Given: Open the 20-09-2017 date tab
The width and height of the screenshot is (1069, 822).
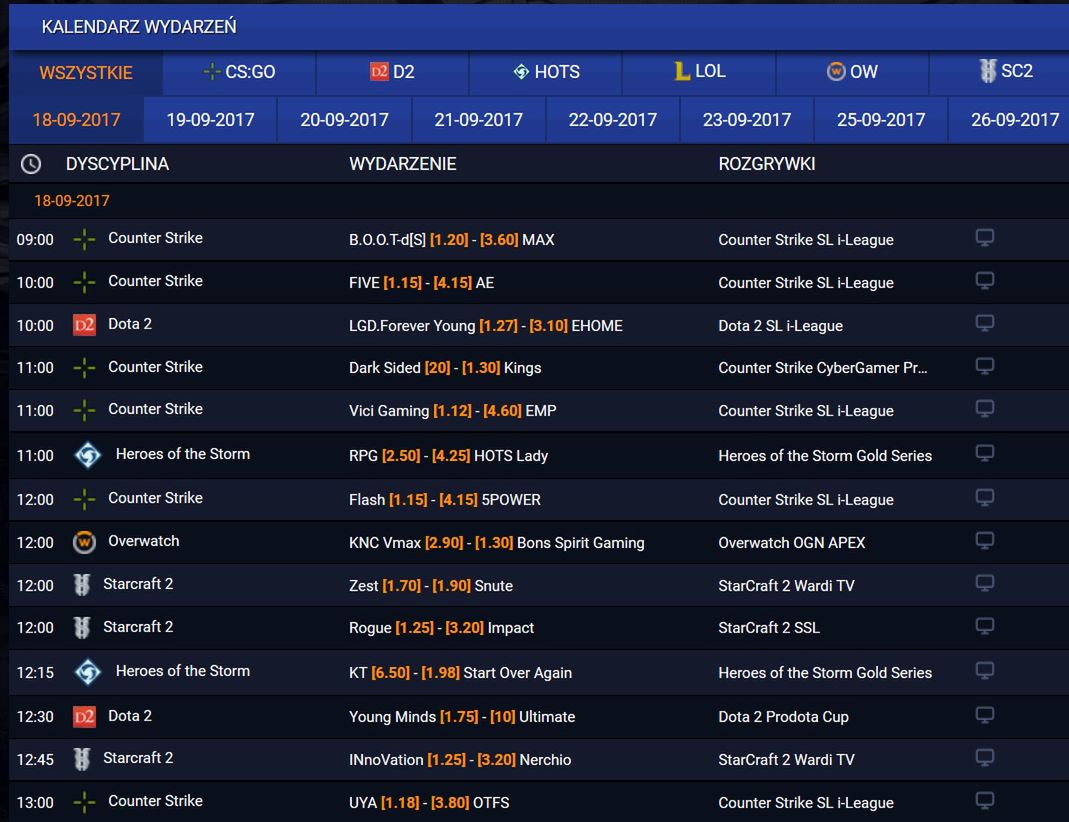Looking at the screenshot, I should coord(344,120).
